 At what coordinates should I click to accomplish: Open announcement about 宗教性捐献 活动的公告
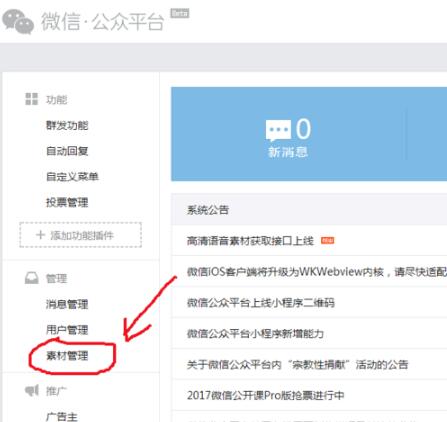(x=297, y=364)
